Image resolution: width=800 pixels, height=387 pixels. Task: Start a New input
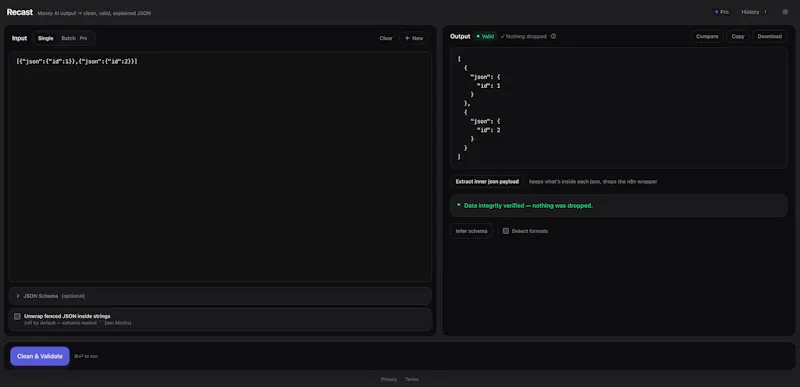pos(414,38)
